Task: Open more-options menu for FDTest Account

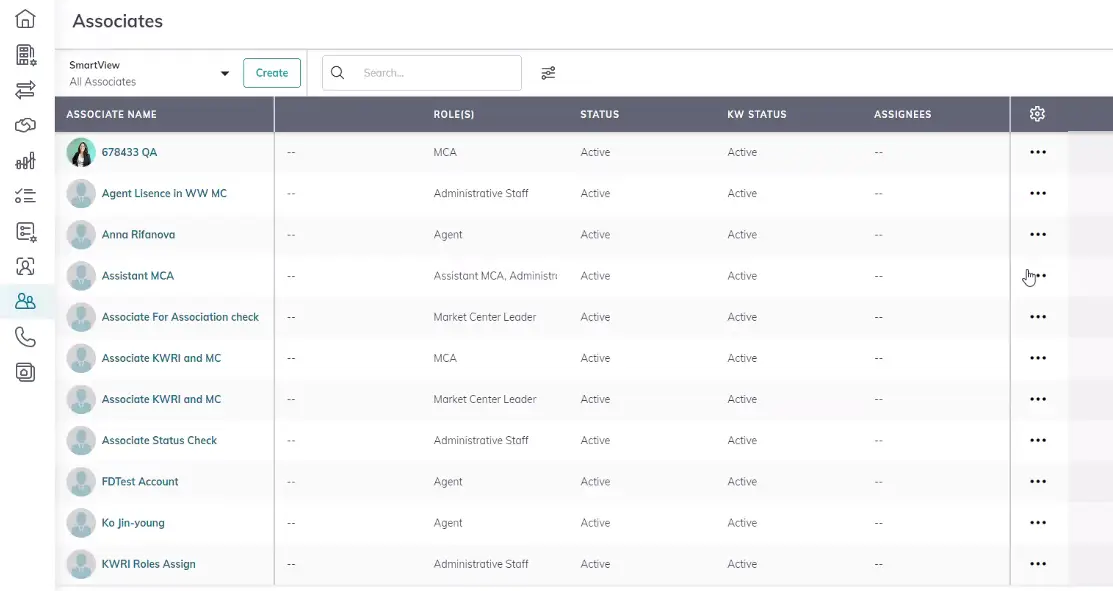Action: point(1038,481)
